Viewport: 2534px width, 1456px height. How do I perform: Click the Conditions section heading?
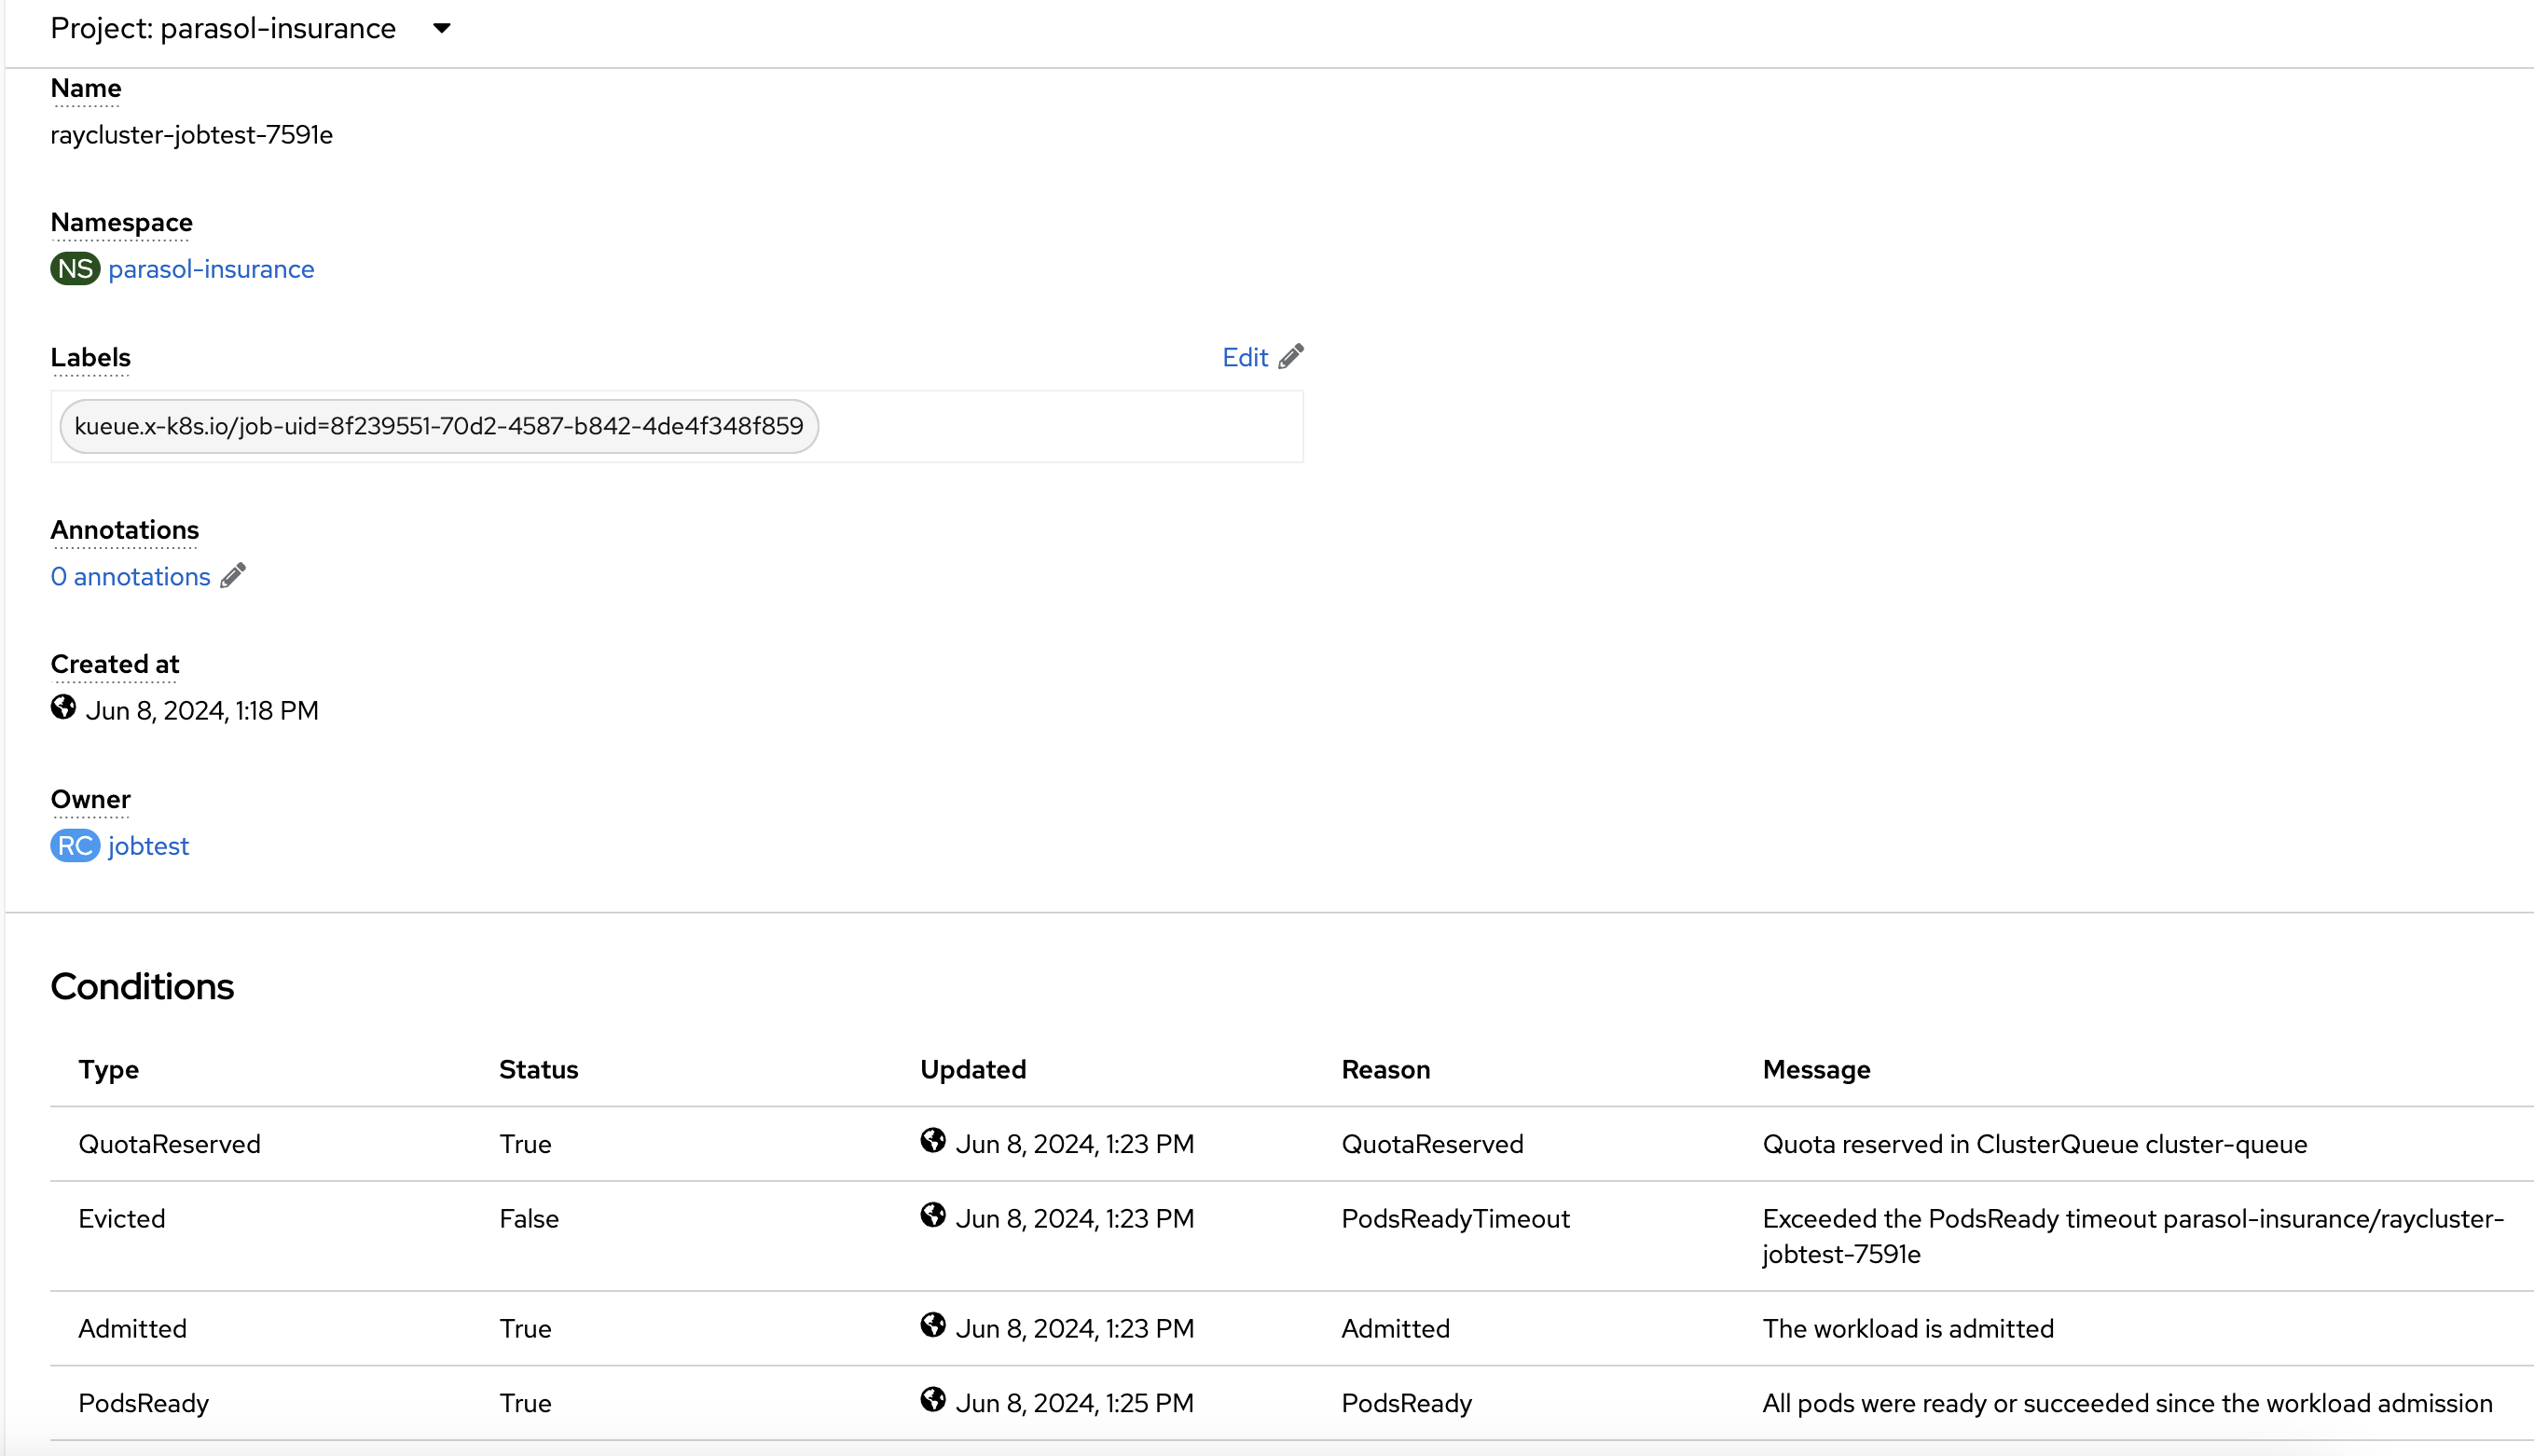(142, 986)
